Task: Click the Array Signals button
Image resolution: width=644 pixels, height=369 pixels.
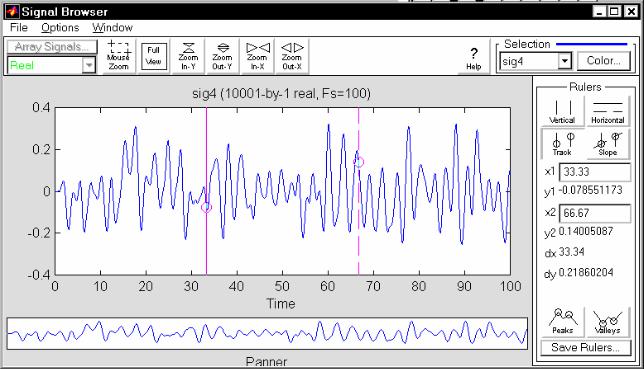Action: [x=52, y=47]
